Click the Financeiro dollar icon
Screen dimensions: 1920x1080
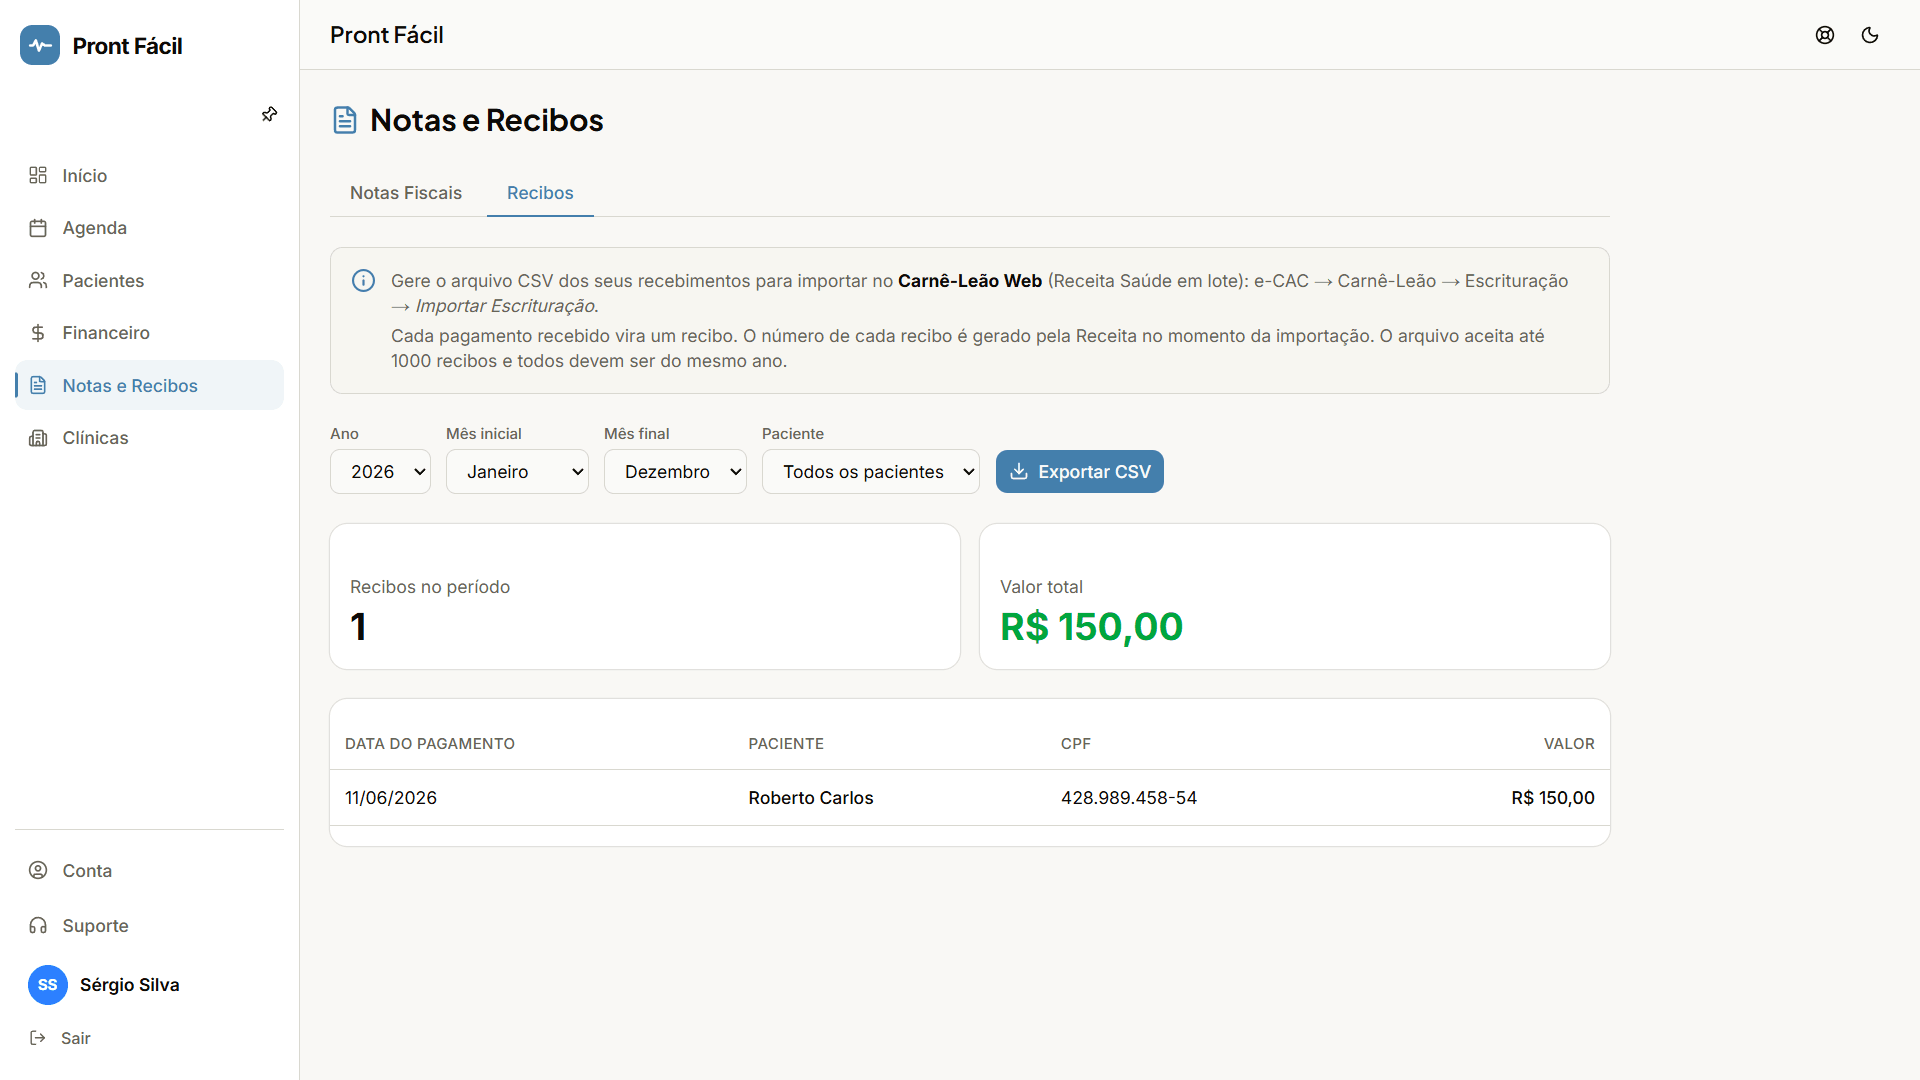point(38,333)
